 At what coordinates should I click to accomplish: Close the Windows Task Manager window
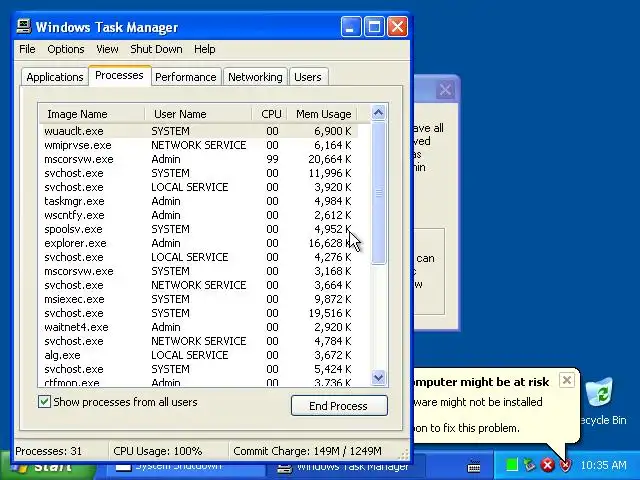(397, 27)
